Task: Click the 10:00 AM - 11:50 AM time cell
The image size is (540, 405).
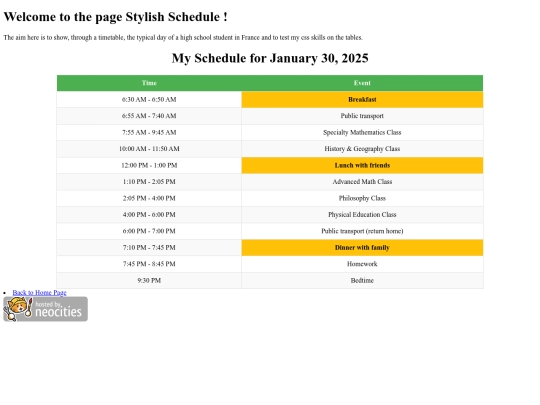Action: [149, 149]
